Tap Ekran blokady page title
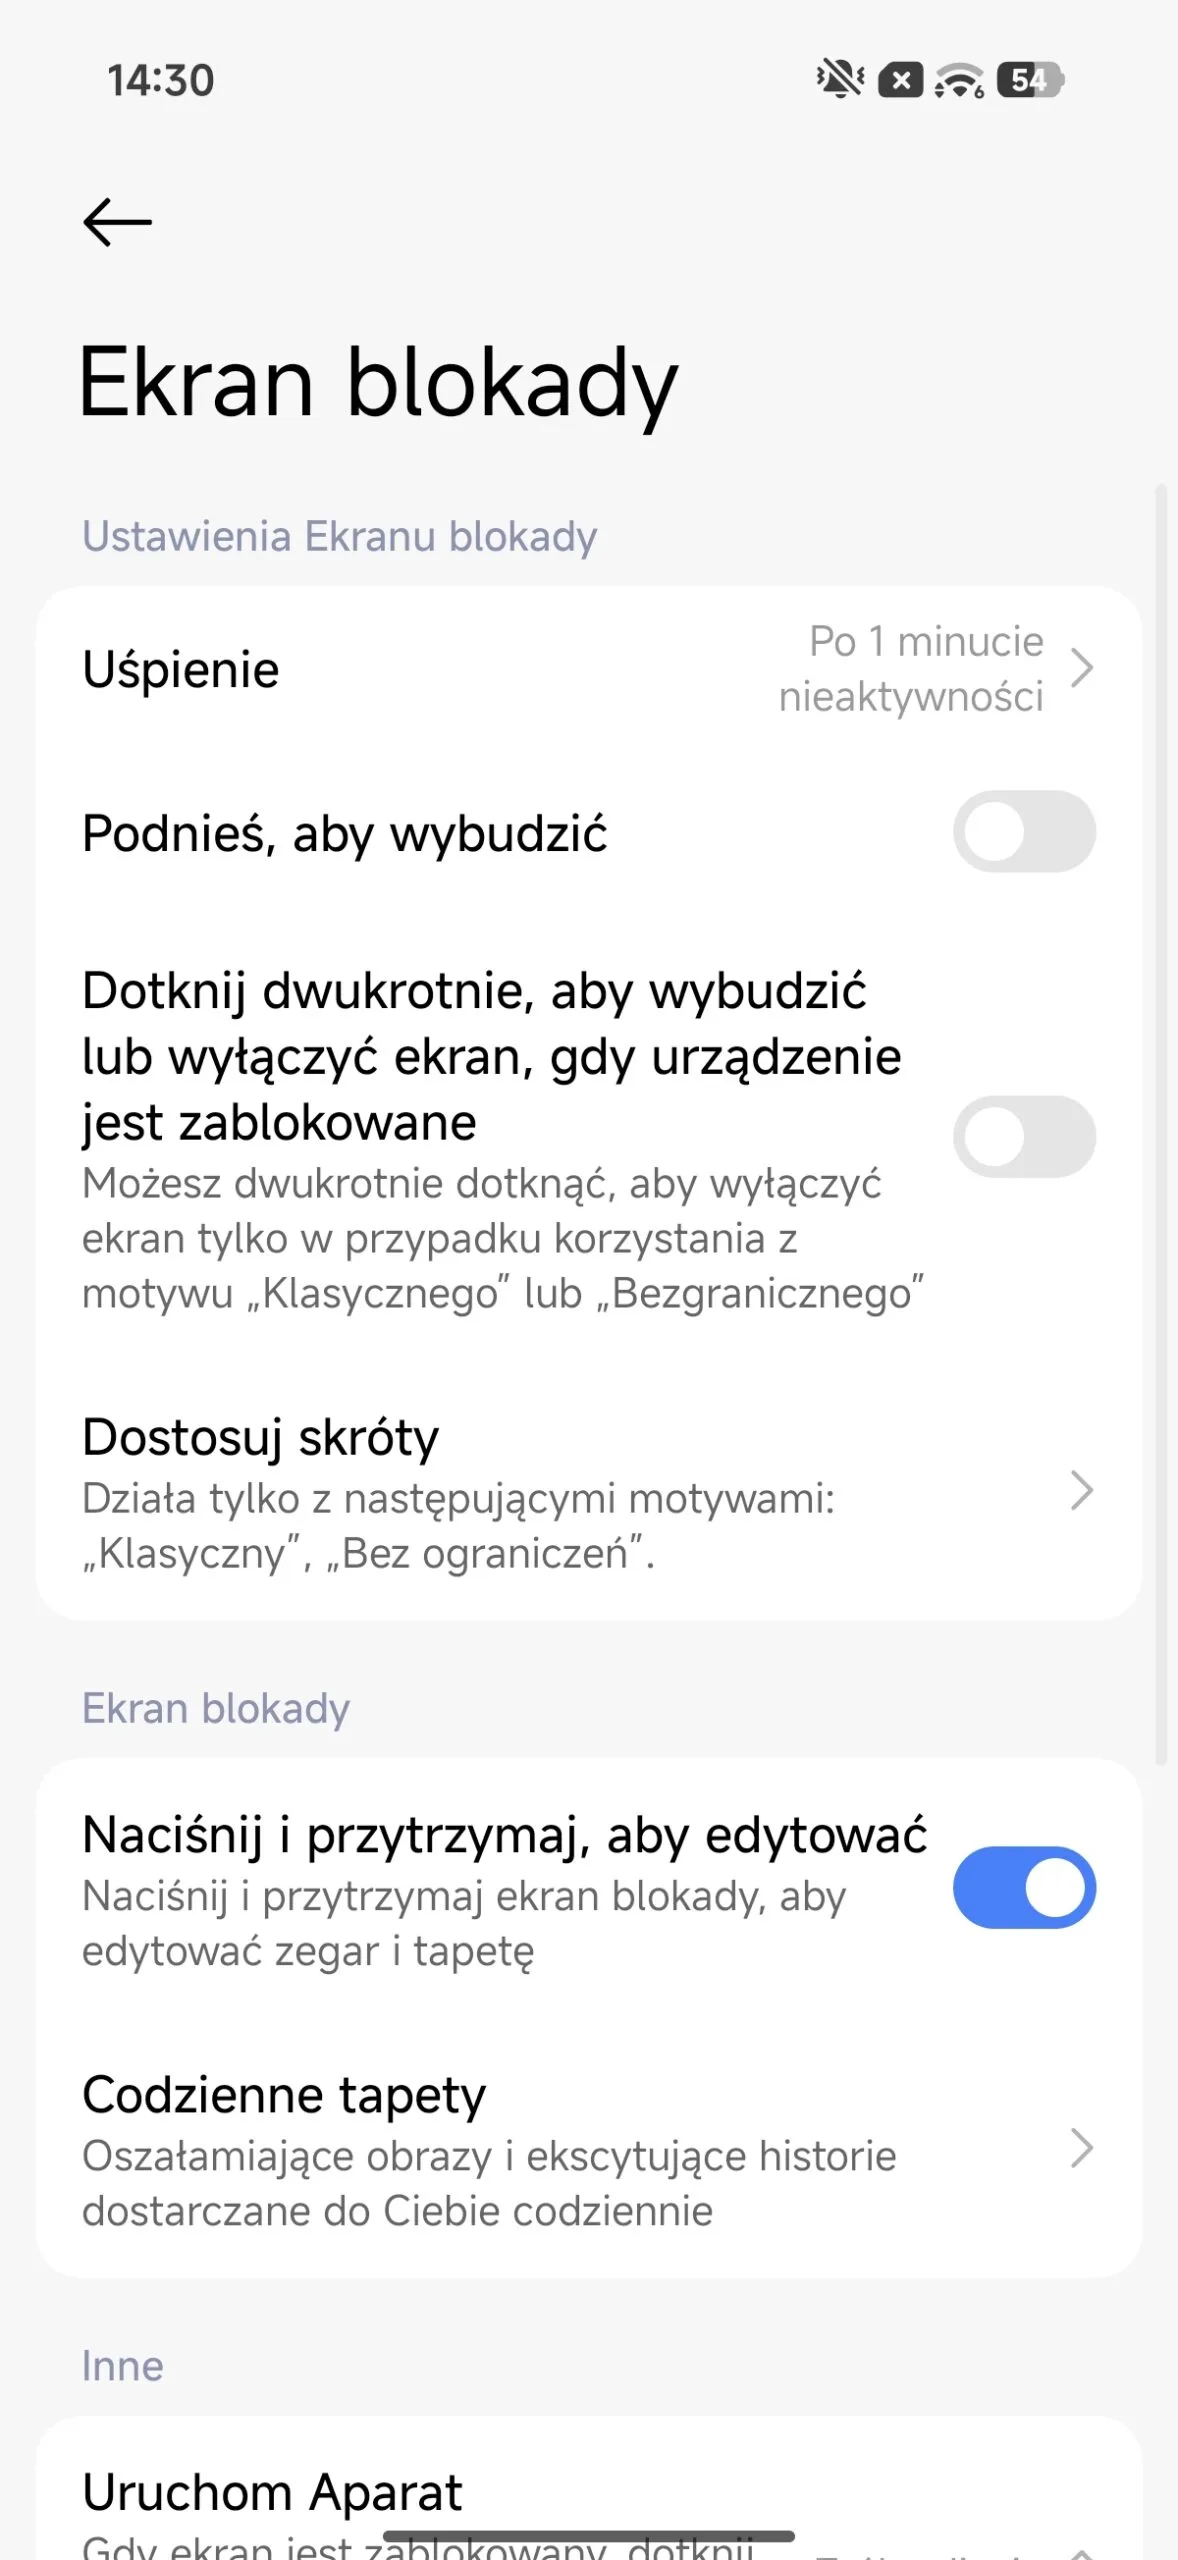 pyautogui.click(x=378, y=383)
